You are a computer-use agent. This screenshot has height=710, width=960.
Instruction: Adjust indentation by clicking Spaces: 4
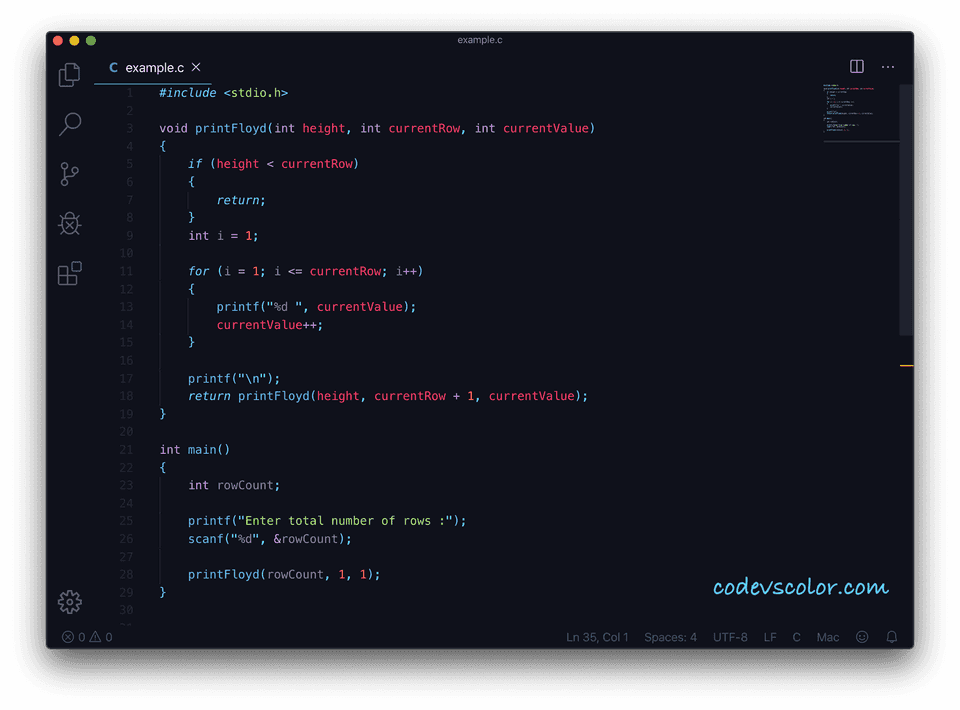[x=670, y=637]
